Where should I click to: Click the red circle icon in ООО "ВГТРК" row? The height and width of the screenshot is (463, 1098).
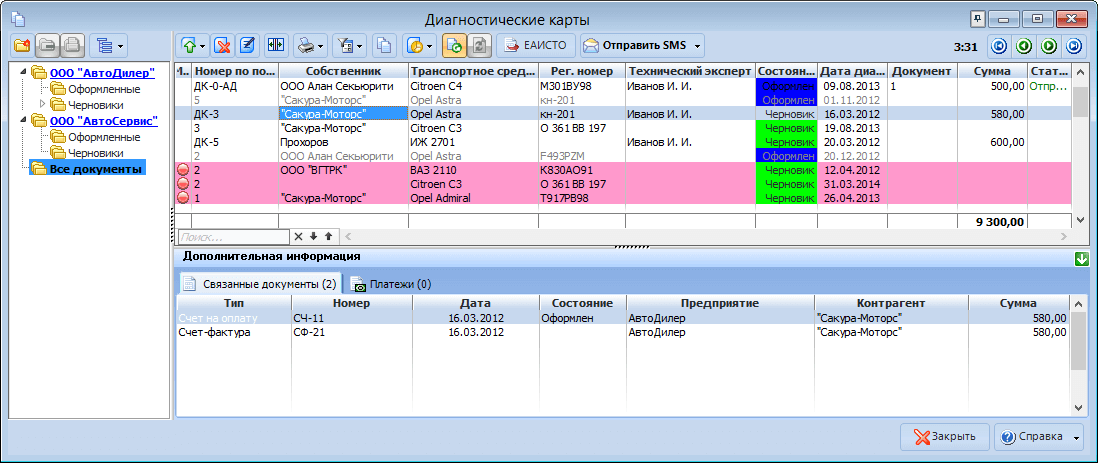183,170
